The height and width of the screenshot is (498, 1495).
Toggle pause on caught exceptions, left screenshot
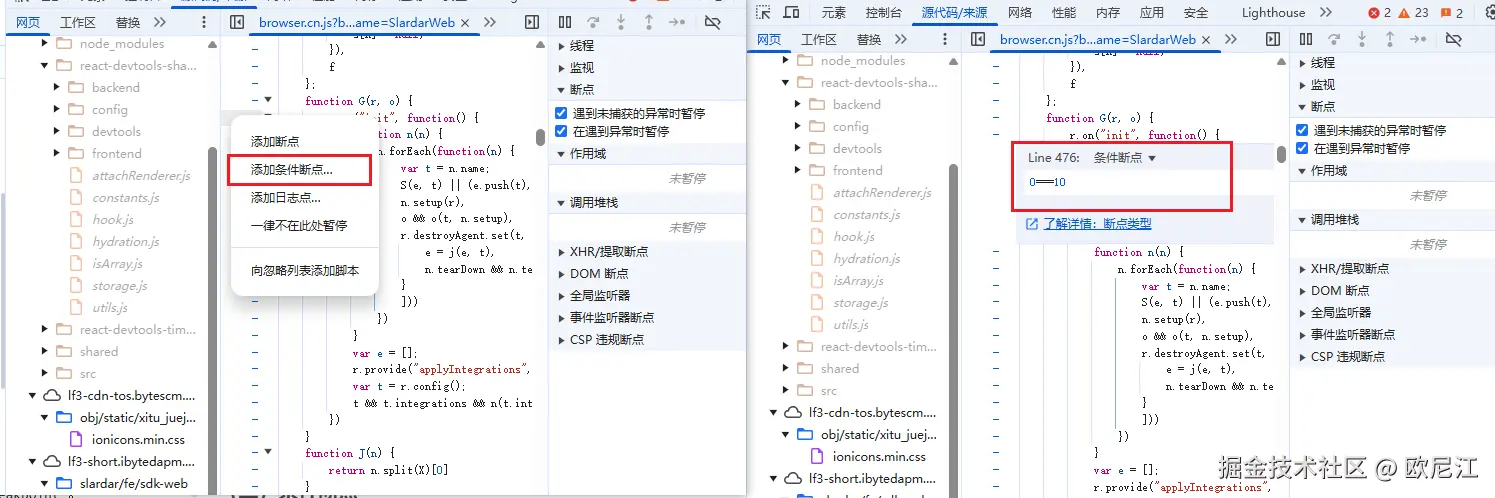(561, 131)
